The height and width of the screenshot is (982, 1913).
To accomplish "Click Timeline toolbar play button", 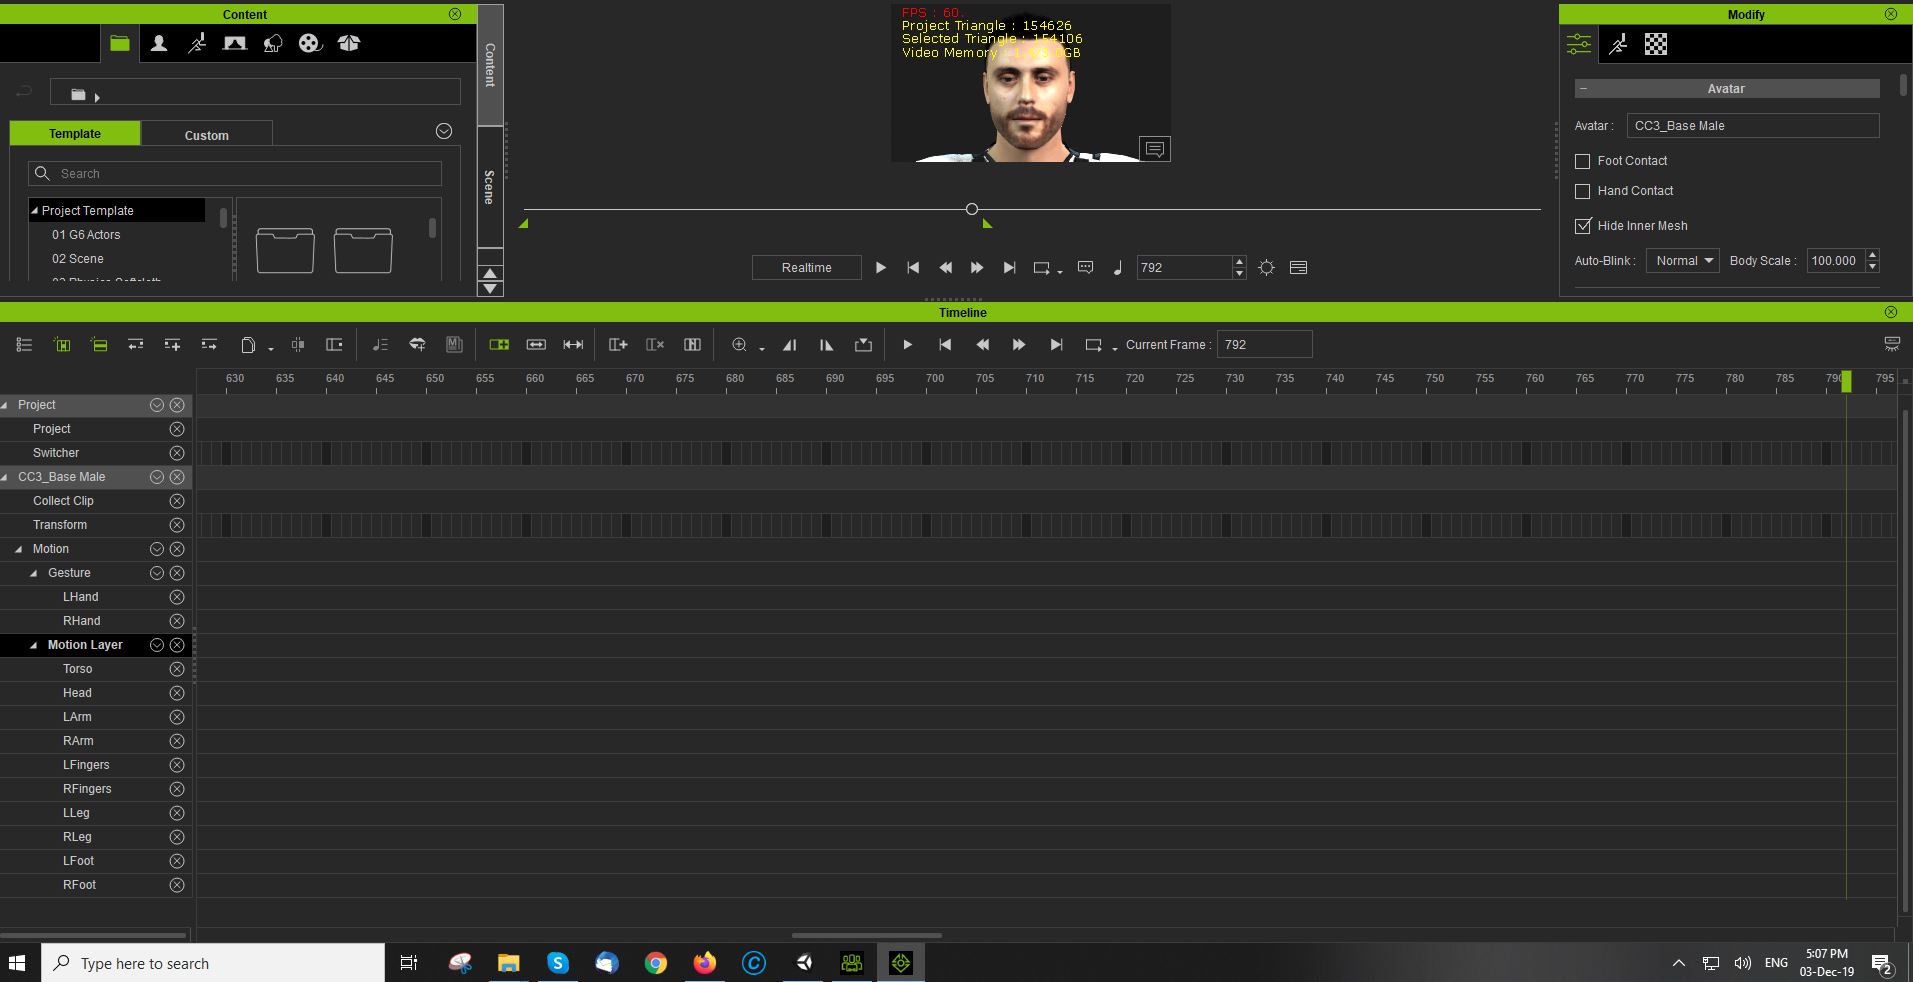I will pos(907,345).
